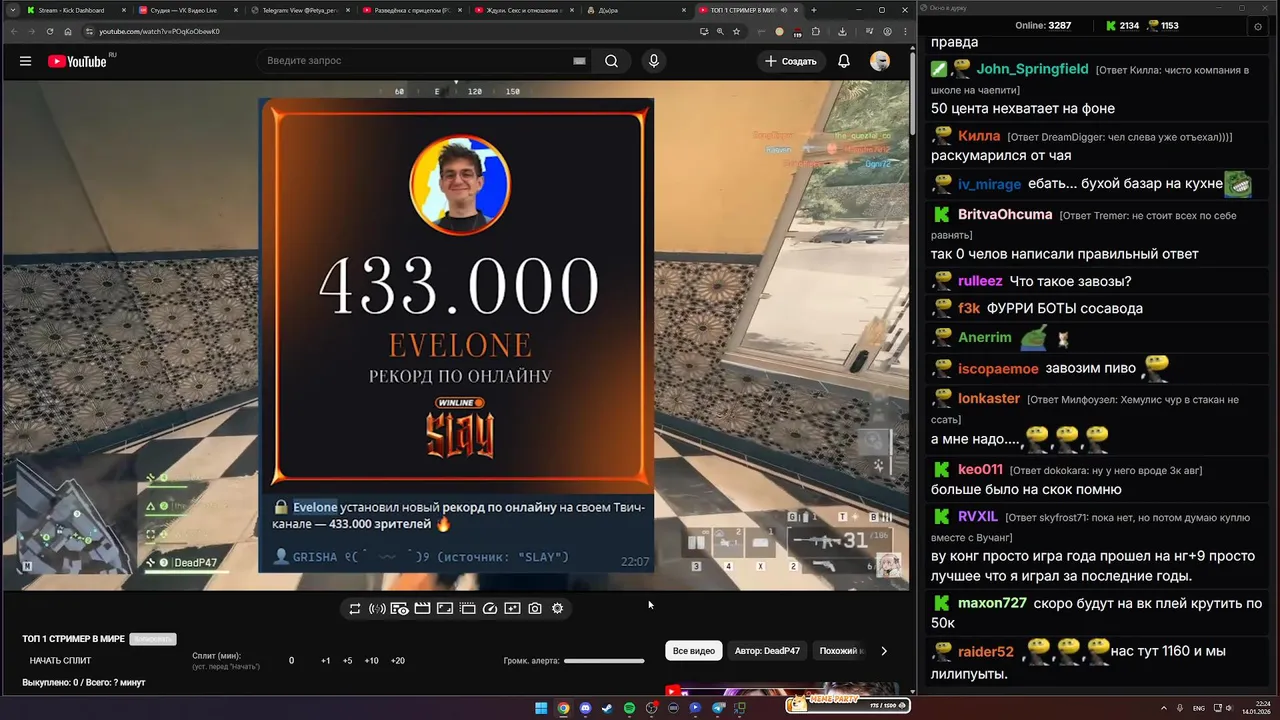Screen dimensions: 1280x720
Task: Open the YouTube hamburger guide menu
Action: [25, 61]
